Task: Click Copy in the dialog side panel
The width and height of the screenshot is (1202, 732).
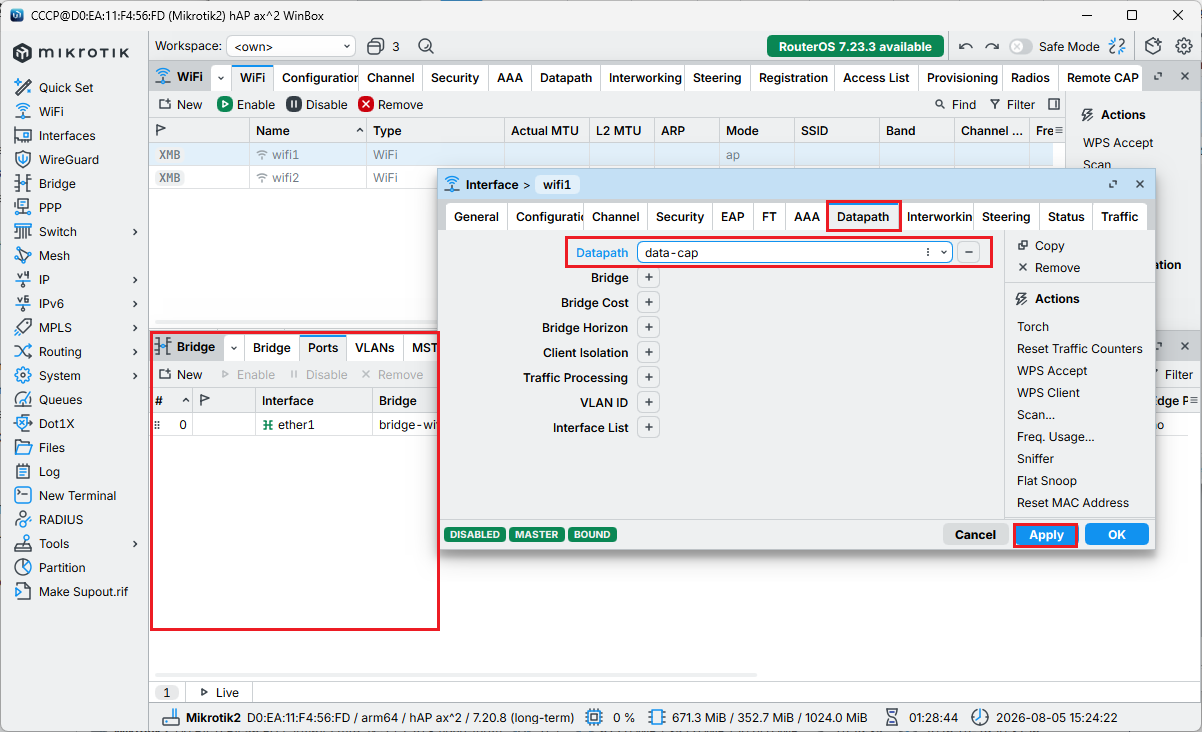Action: pos(1041,246)
